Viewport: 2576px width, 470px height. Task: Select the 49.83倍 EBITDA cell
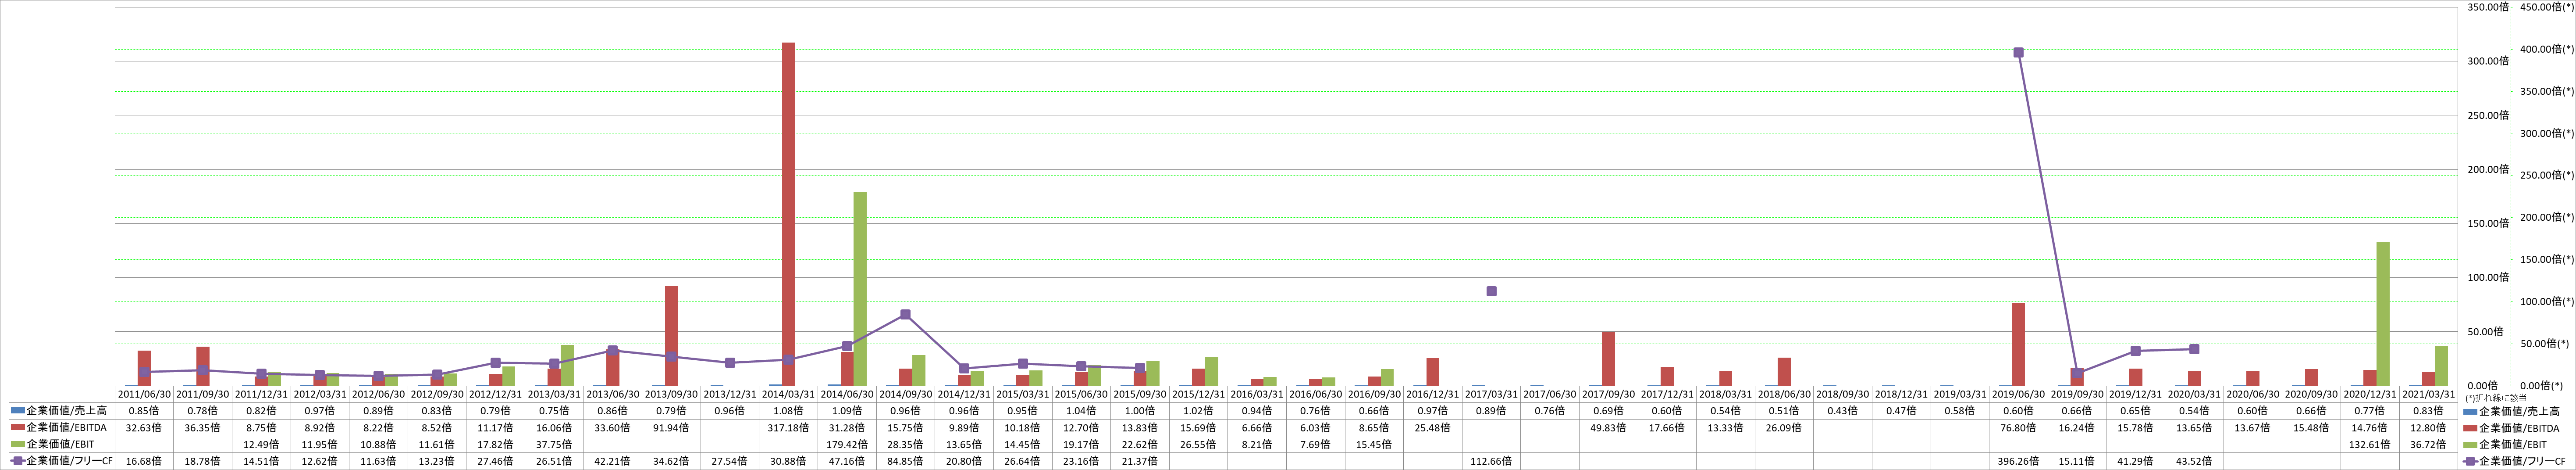[1608, 428]
